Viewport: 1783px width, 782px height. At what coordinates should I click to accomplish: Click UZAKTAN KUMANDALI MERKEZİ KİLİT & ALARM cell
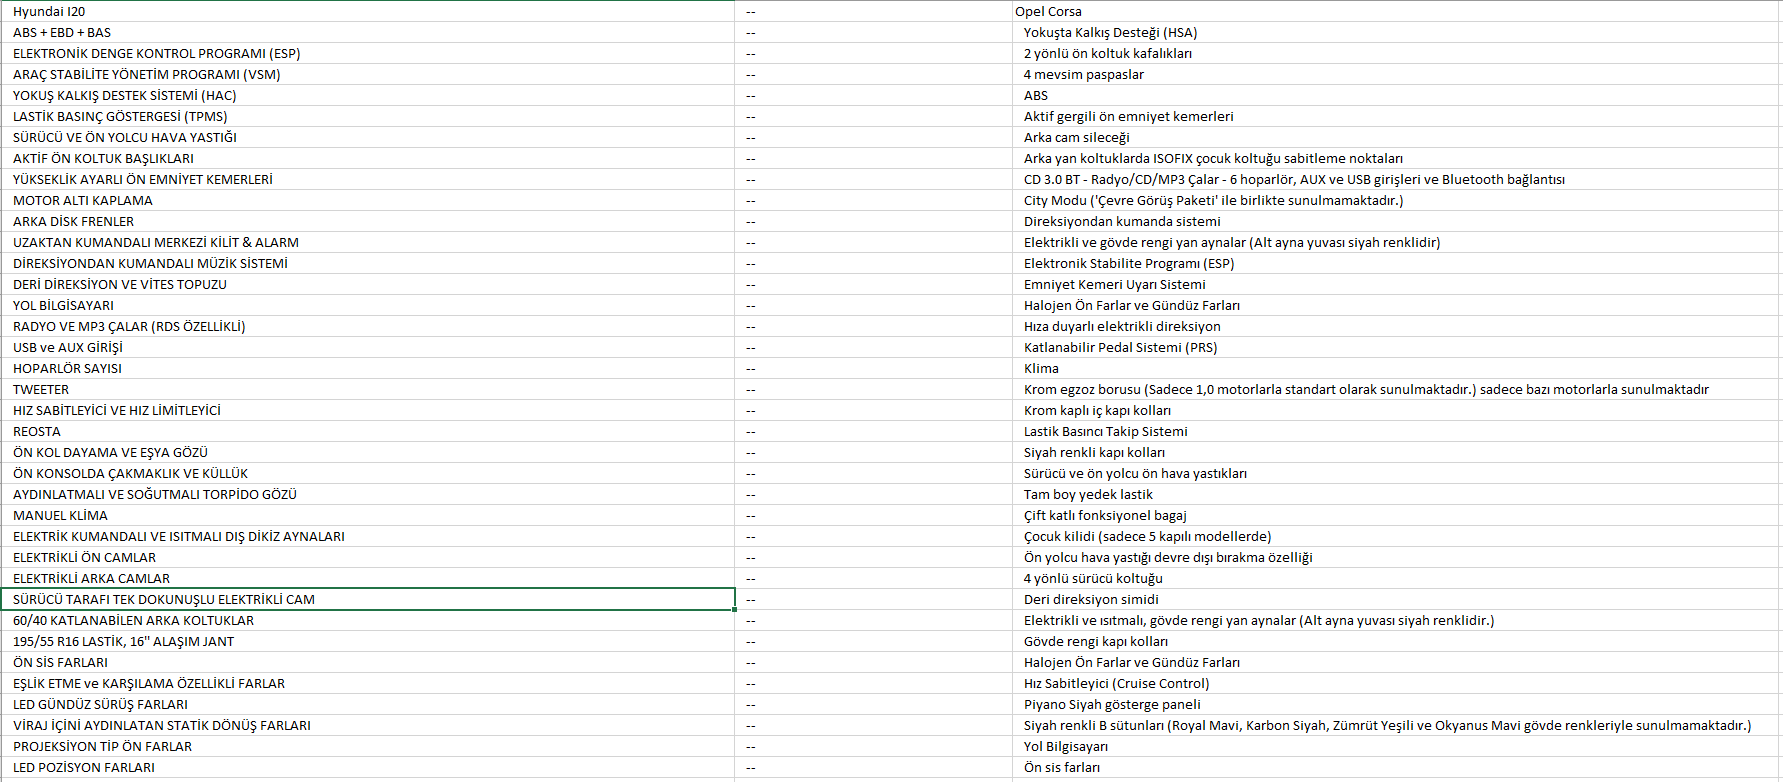coord(368,242)
